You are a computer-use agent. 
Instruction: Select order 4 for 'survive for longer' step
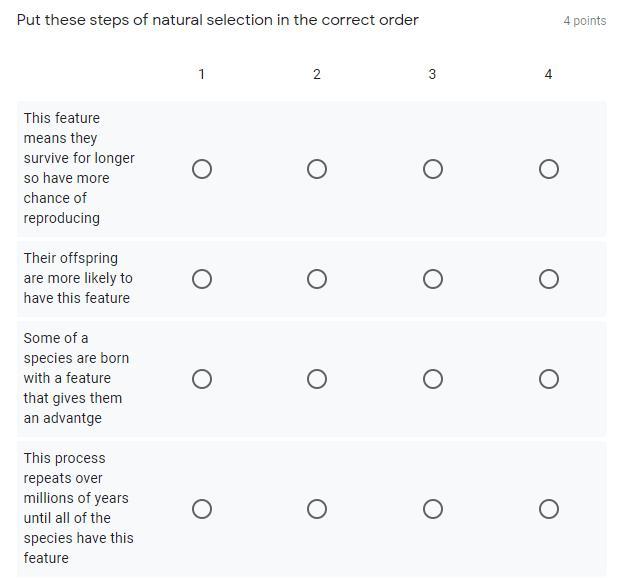(x=548, y=169)
